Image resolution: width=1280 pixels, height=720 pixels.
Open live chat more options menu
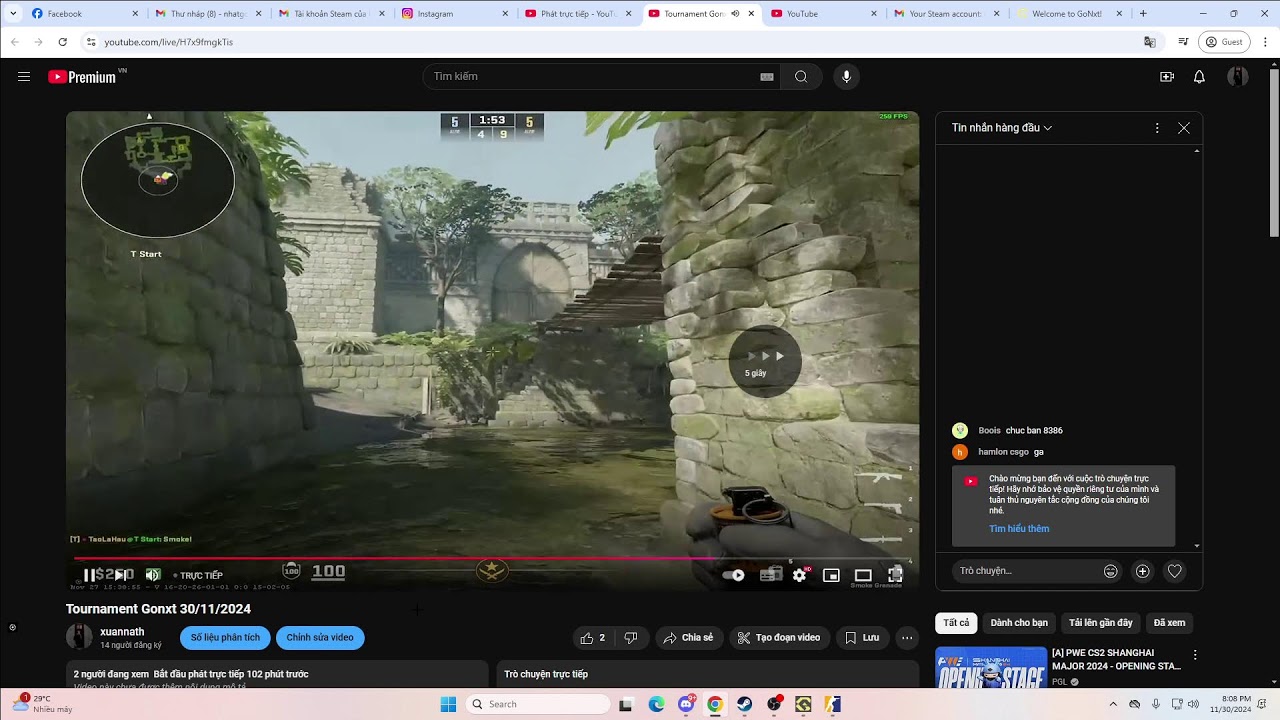click(x=1157, y=128)
